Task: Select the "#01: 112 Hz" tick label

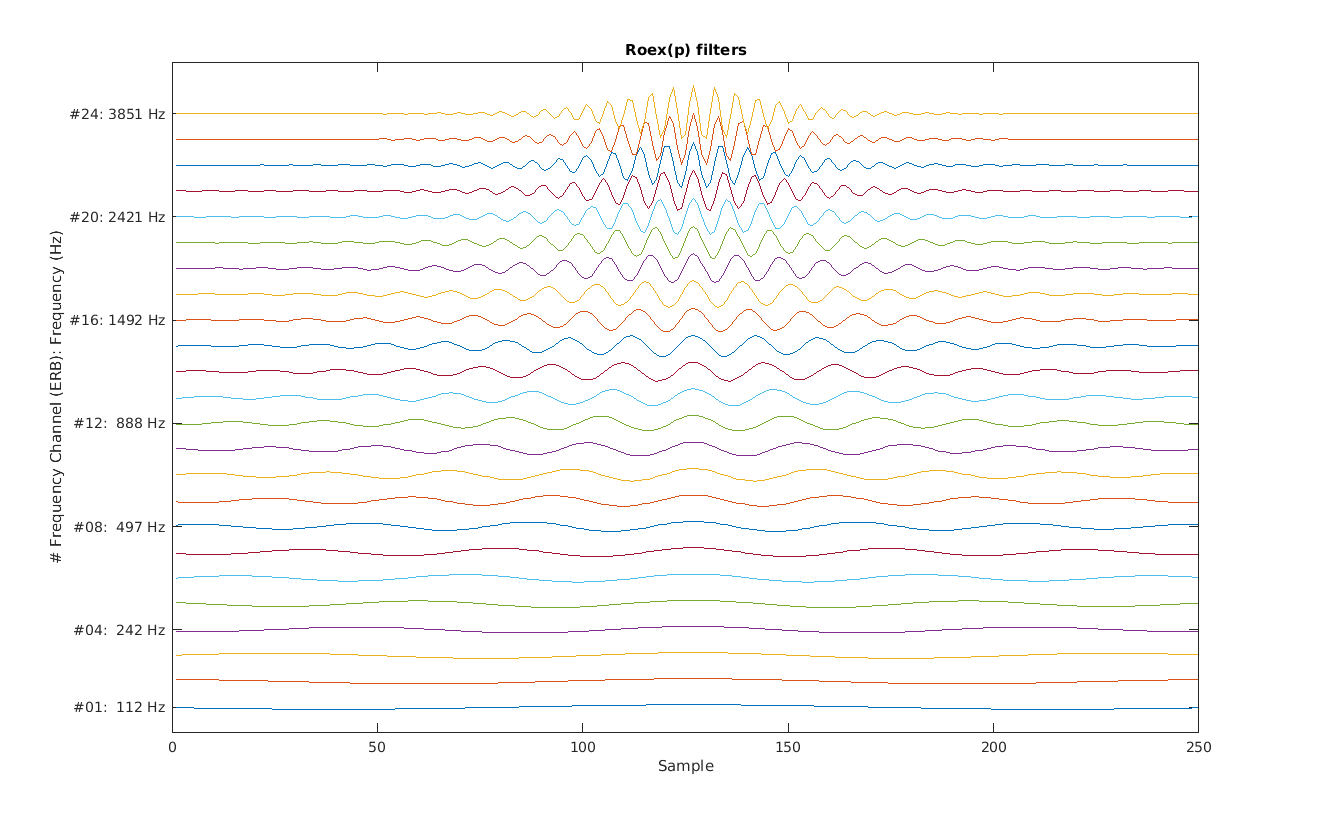Action: pyautogui.click(x=119, y=708)
